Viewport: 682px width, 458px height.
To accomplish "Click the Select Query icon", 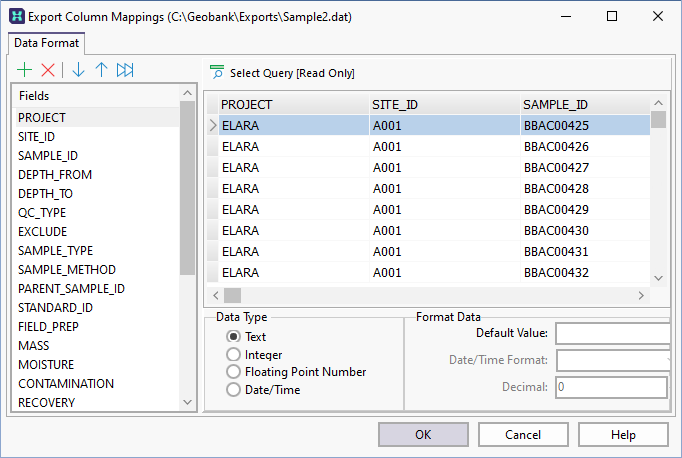I will coord(216,73).
